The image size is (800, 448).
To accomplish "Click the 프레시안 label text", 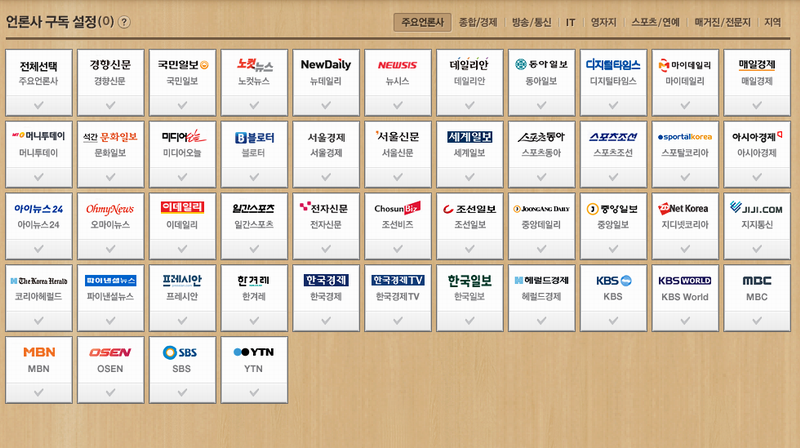I will click(x=182, y=296).
